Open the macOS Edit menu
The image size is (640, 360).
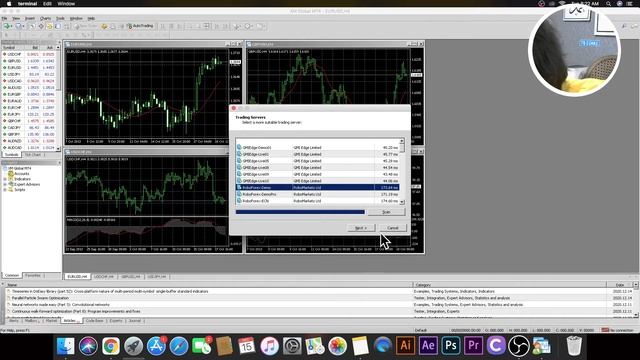pos(47,3)
